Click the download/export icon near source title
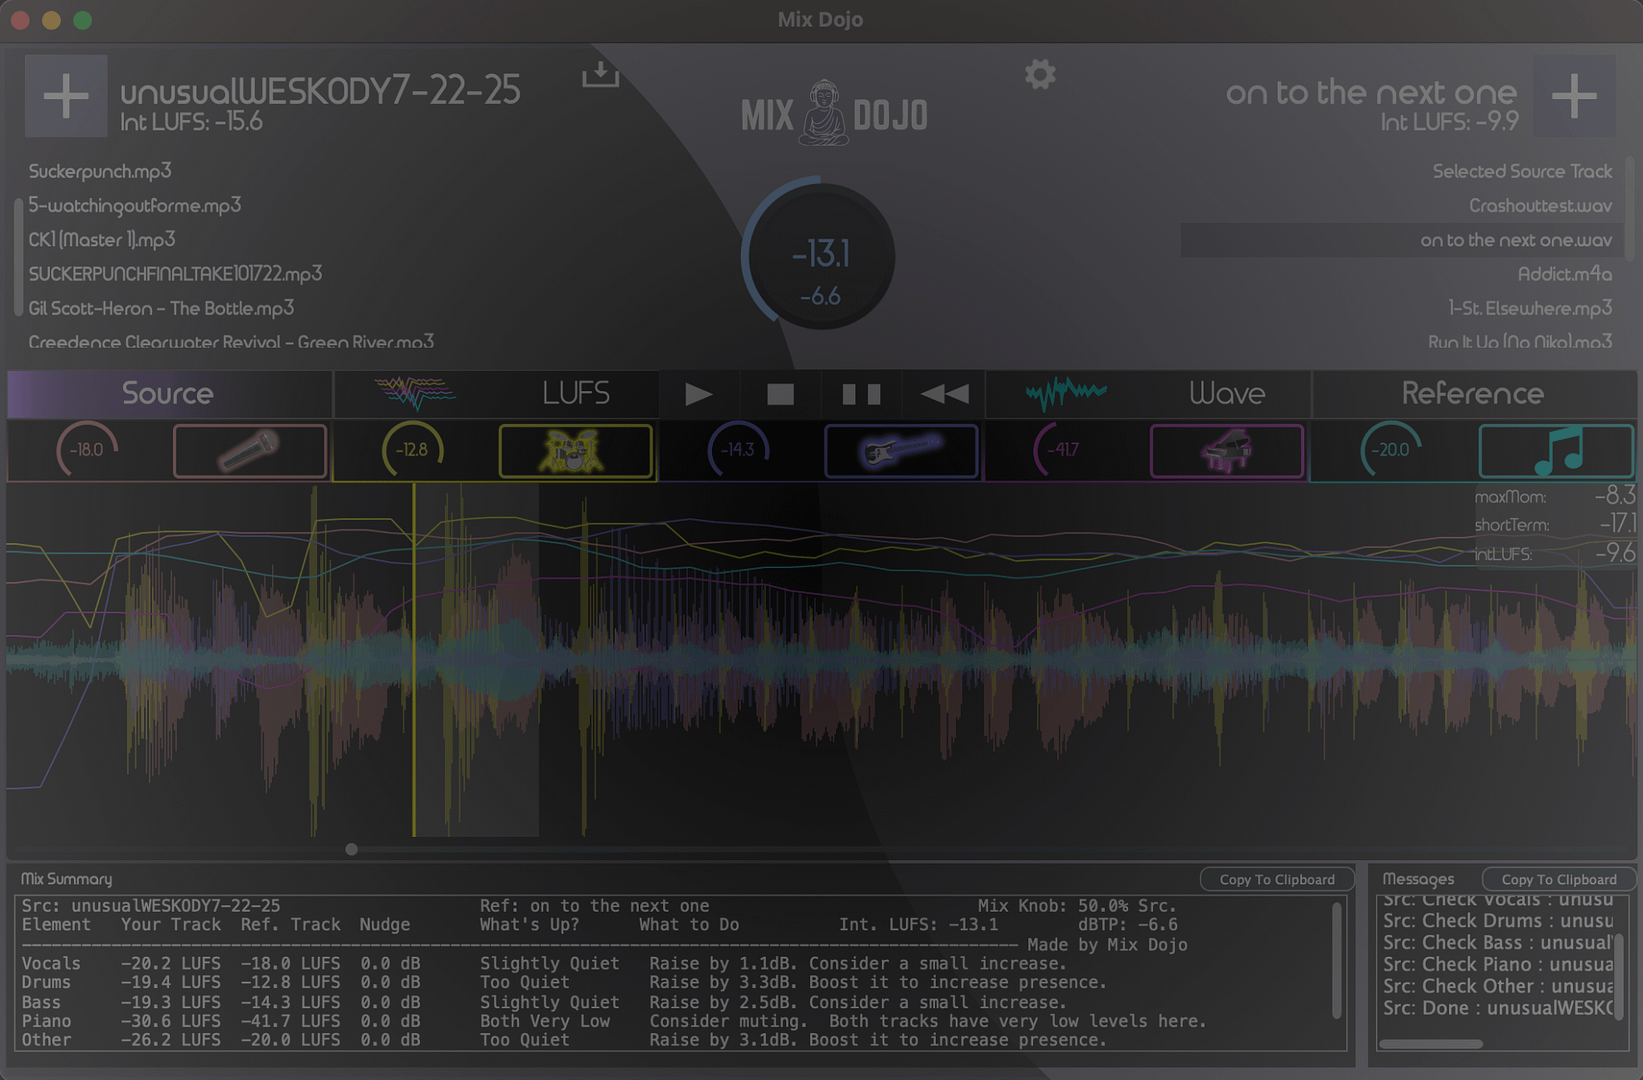 (600, 75)
